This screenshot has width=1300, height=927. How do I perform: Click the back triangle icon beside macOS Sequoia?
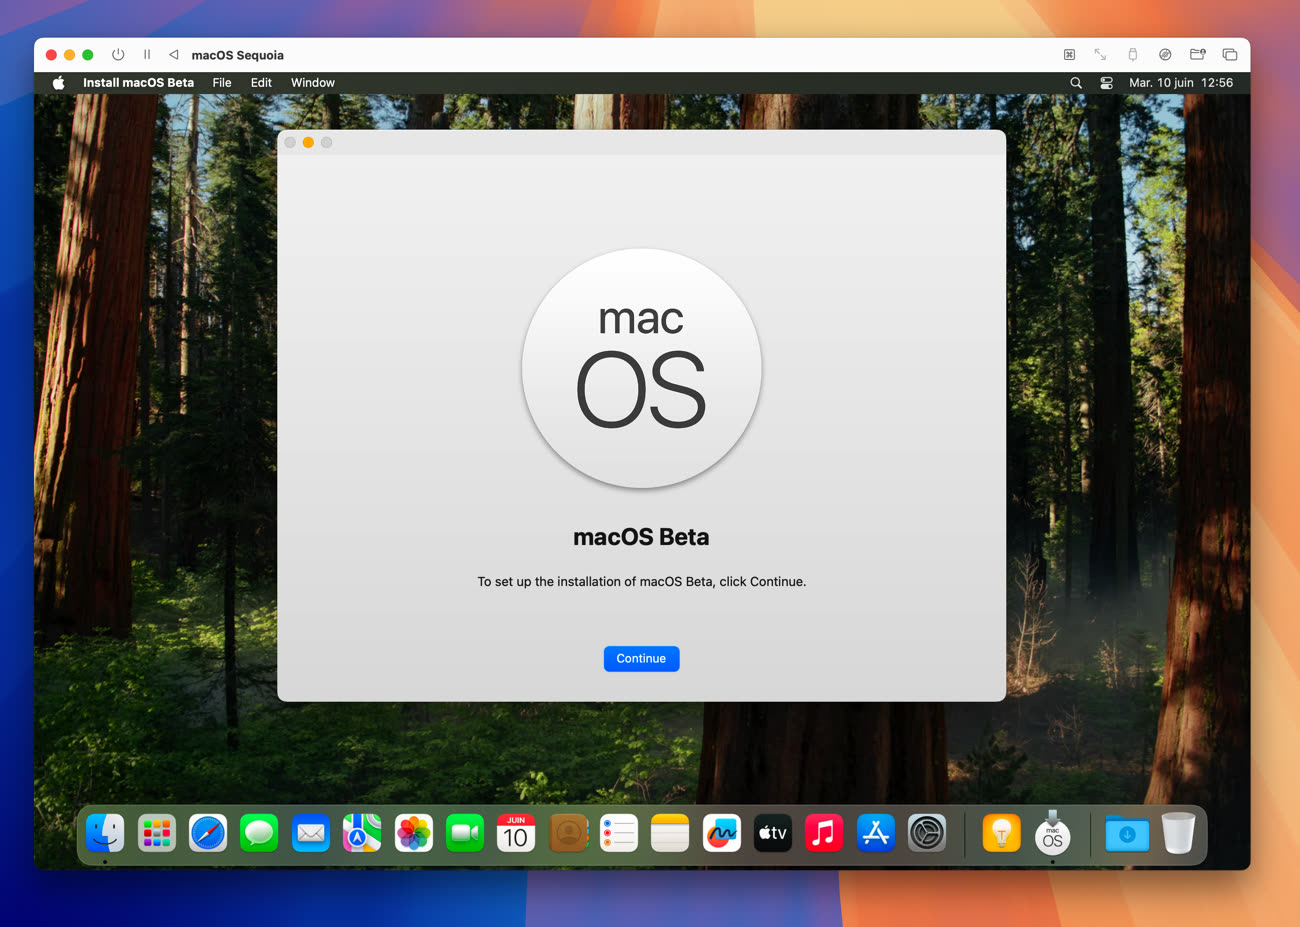174,55
